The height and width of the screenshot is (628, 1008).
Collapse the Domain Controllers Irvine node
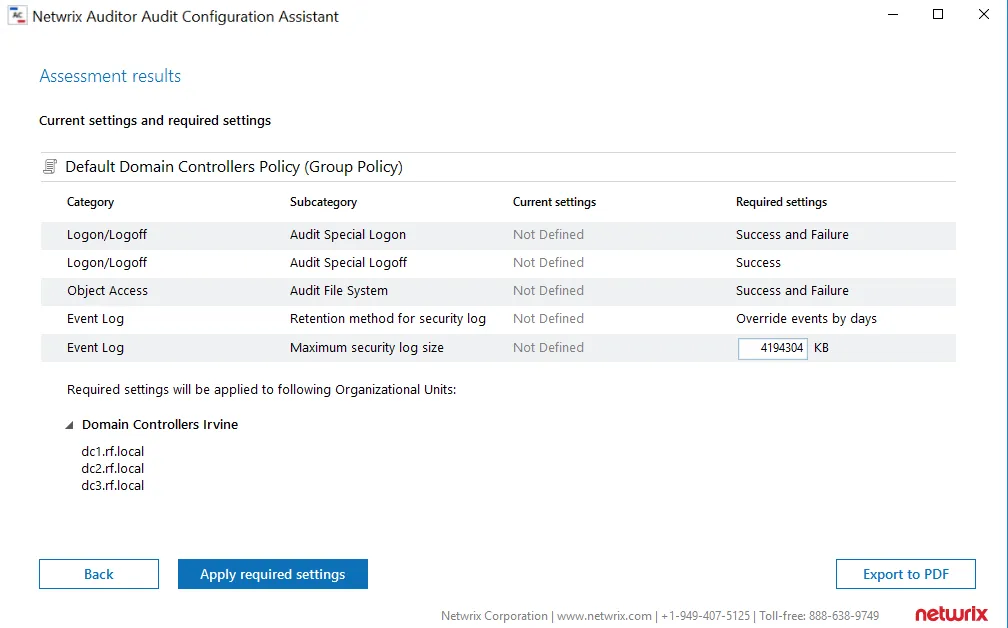click(x=69, y=425)
